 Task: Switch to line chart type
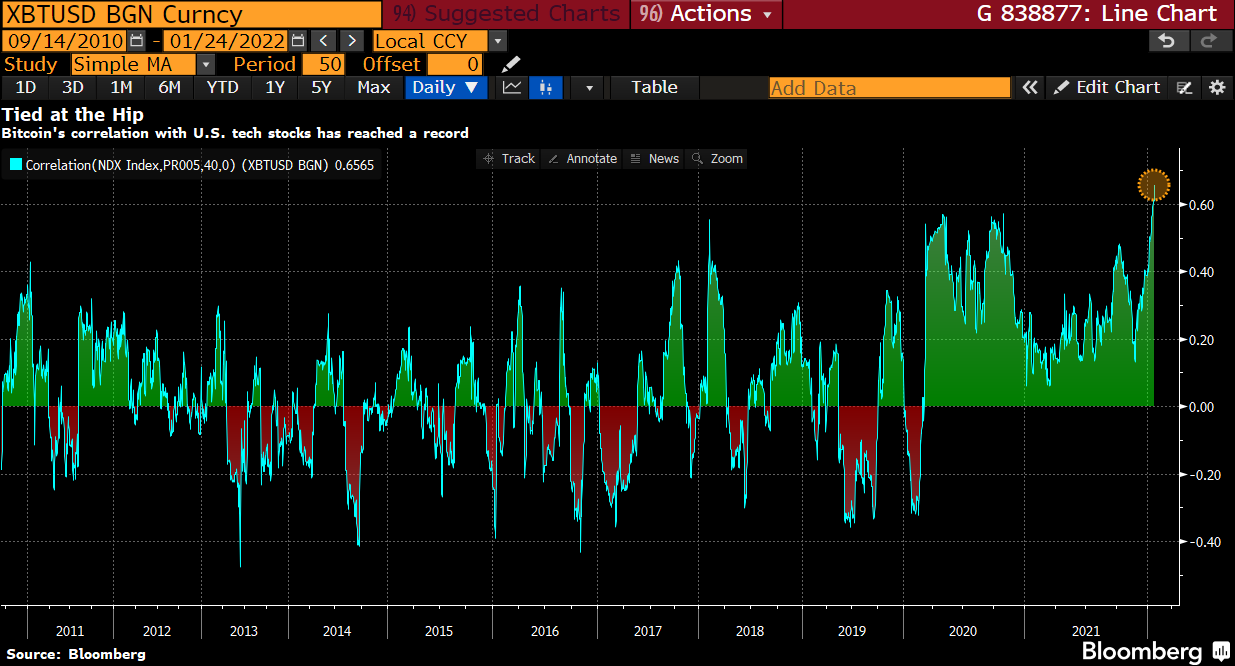click(512, 87)
